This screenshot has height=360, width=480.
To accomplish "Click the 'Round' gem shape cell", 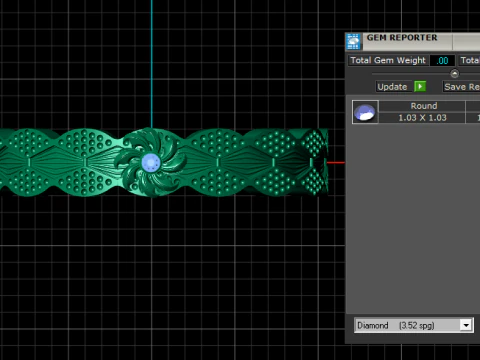I will click(x=422, y=106).
